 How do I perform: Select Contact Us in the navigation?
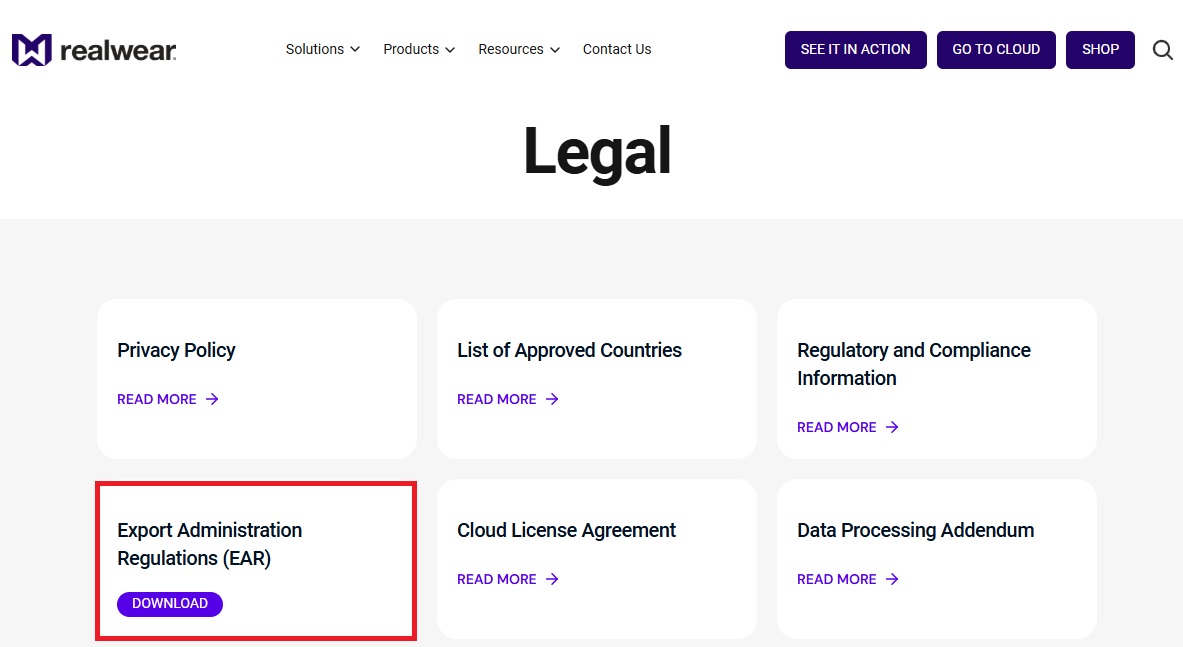[x=616, y=49]
